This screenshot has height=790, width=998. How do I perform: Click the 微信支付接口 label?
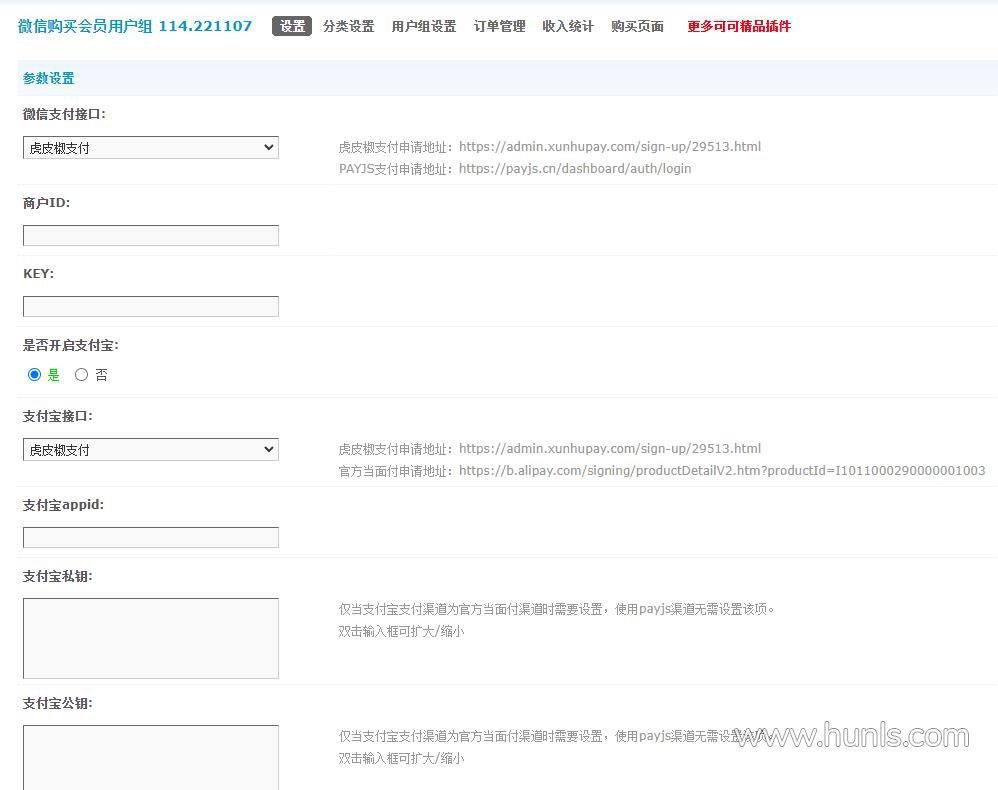tap(64, 115)
